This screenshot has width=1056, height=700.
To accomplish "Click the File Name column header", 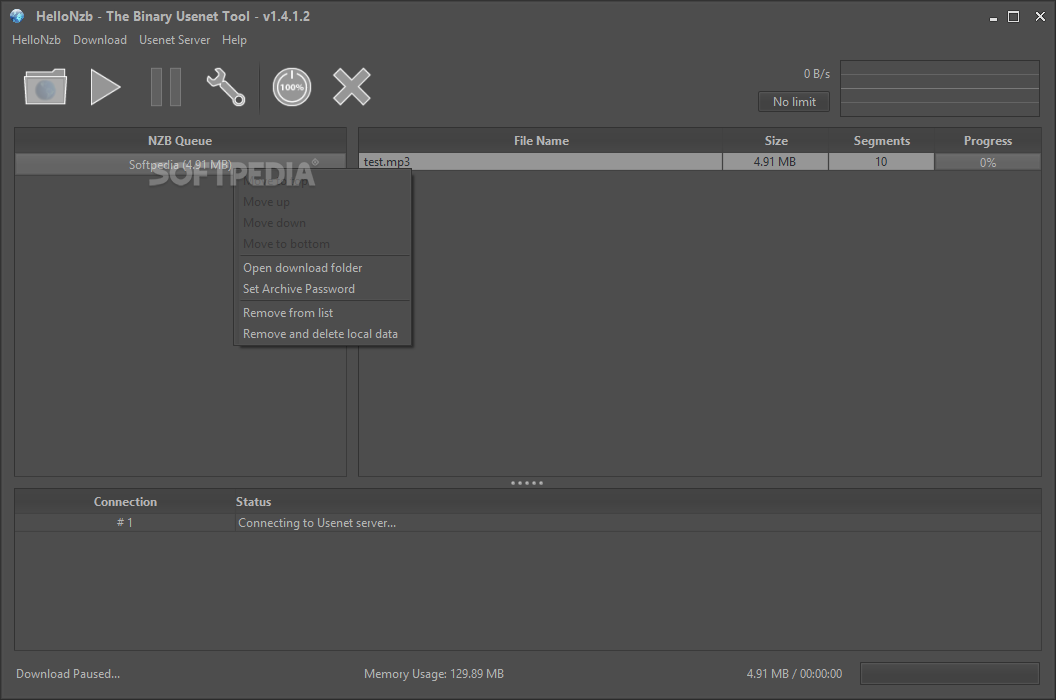I will pos(541,141).
